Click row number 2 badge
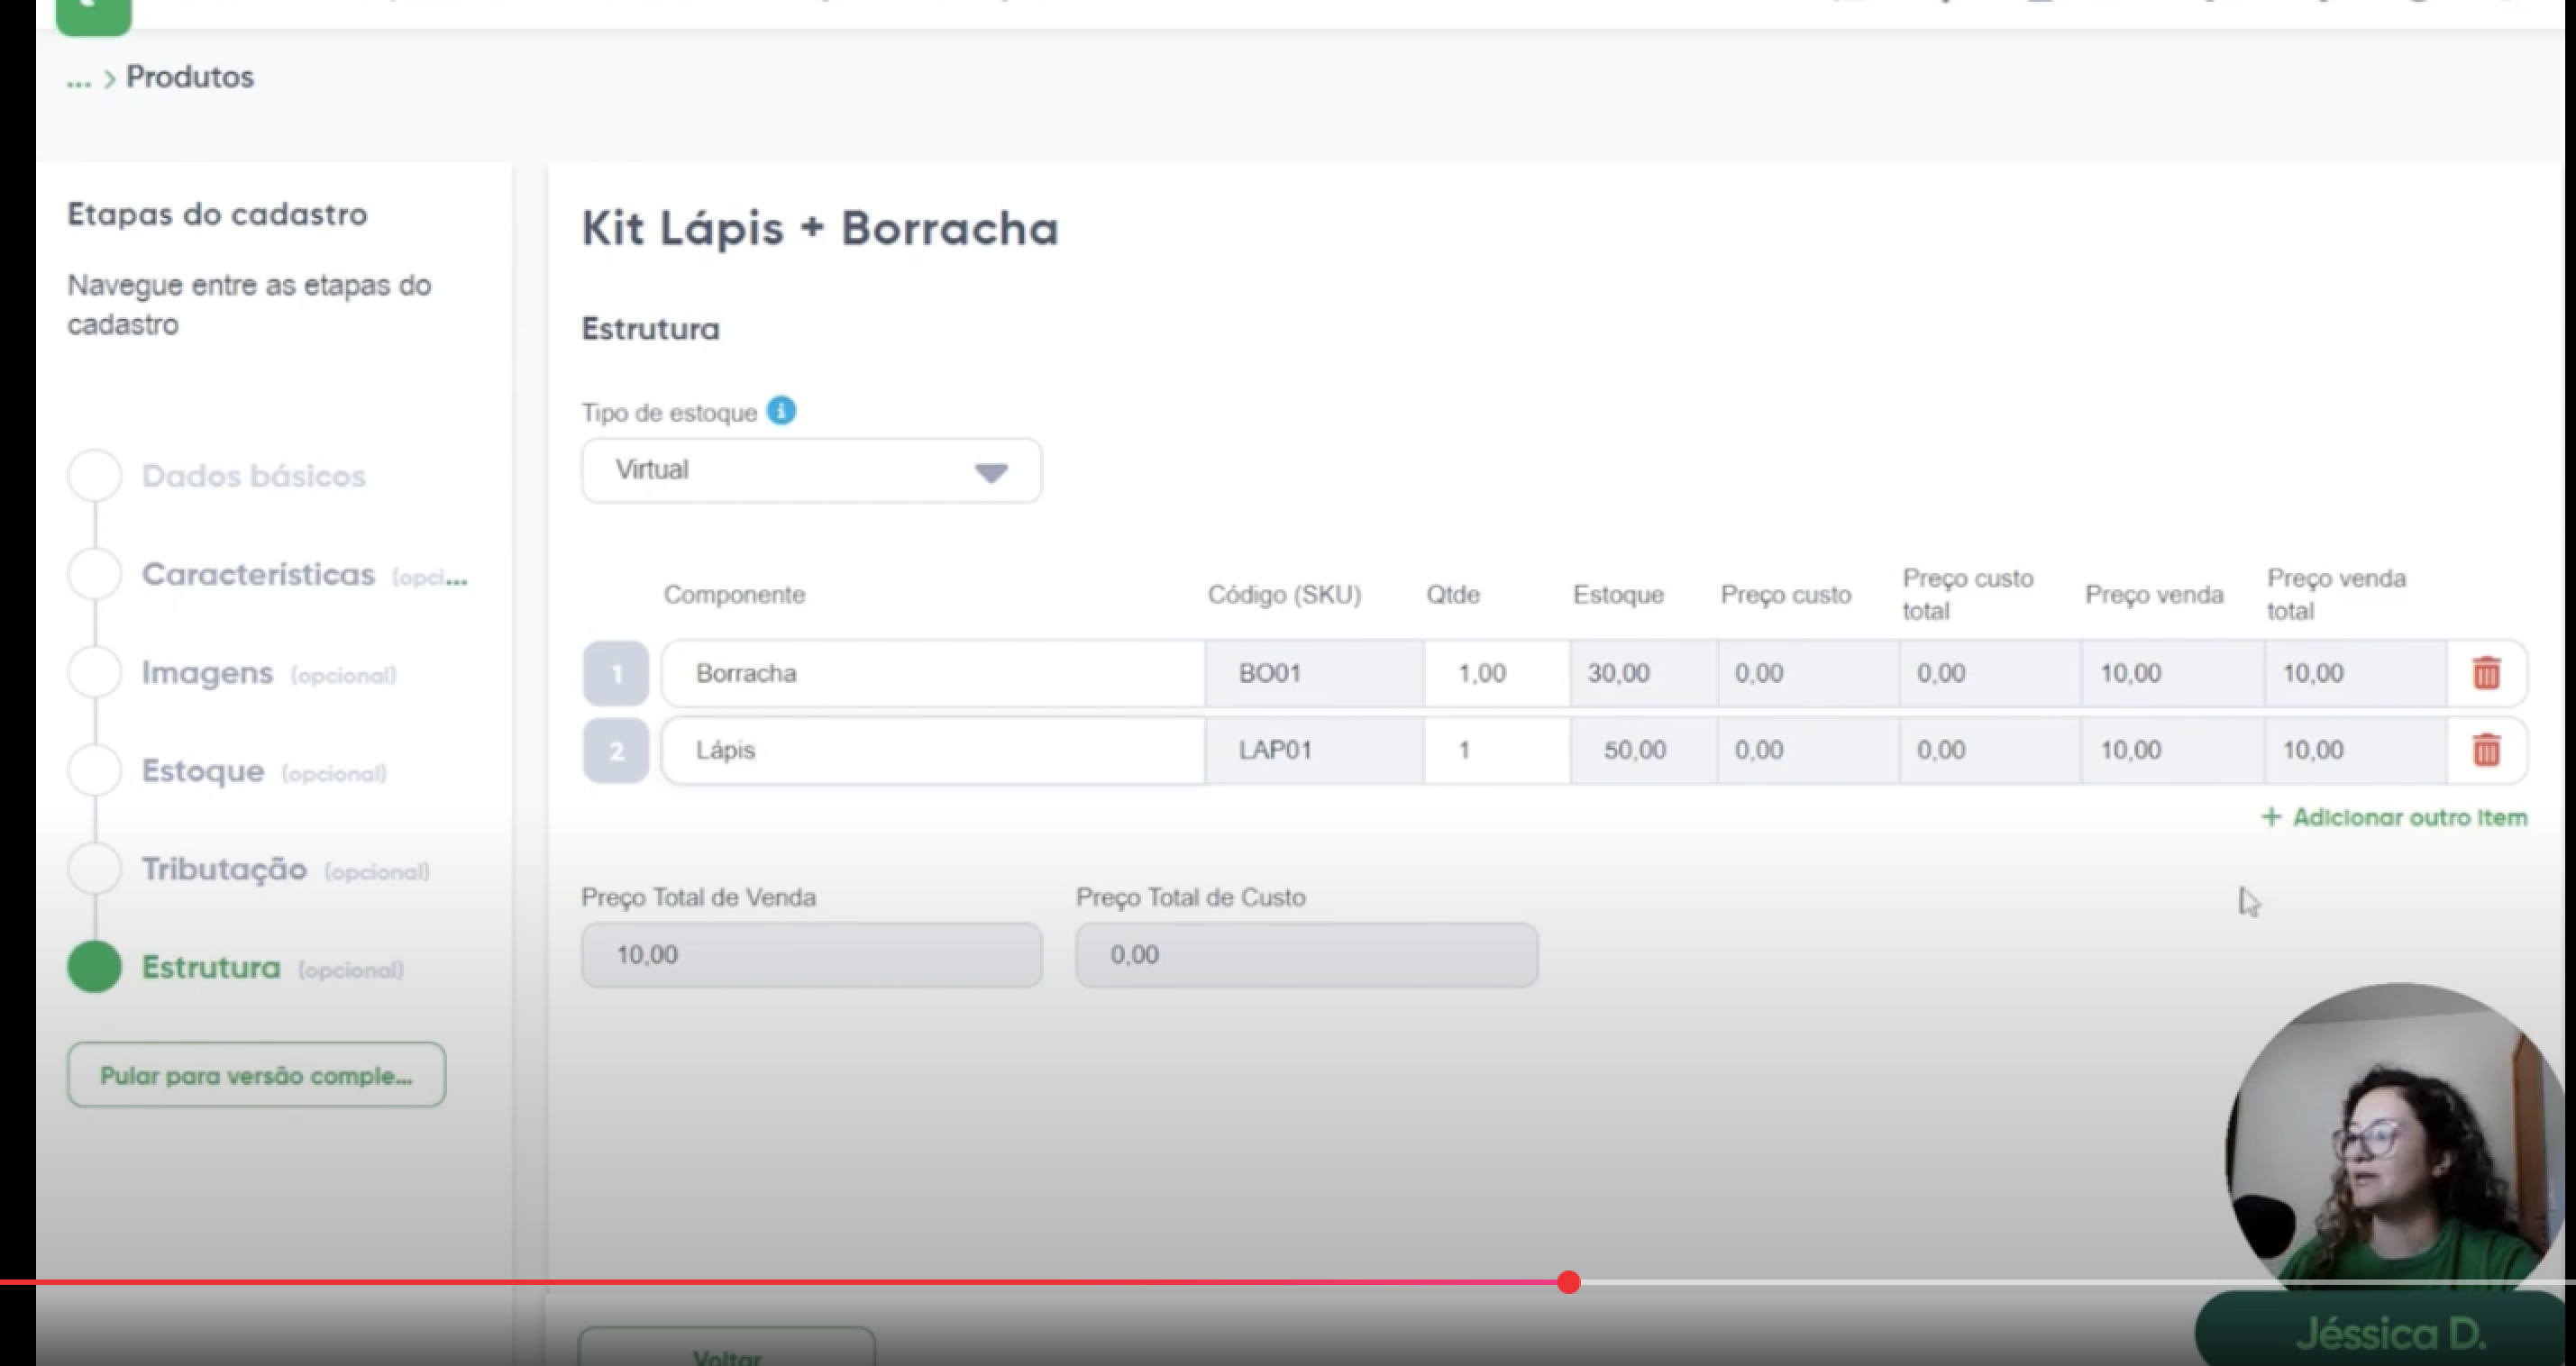The height and width of the screenshot is (1366, 2576). 616,750
